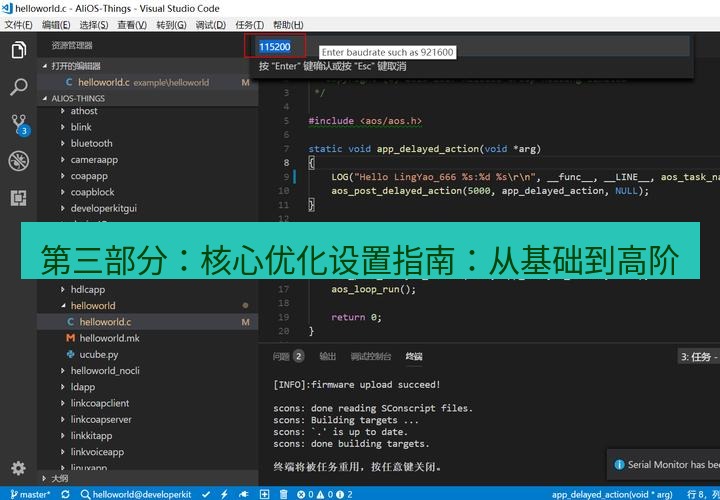Click helloworld@developerkit build target in the status bar
This screenshot has height=500, width=720.
point(135,494)
